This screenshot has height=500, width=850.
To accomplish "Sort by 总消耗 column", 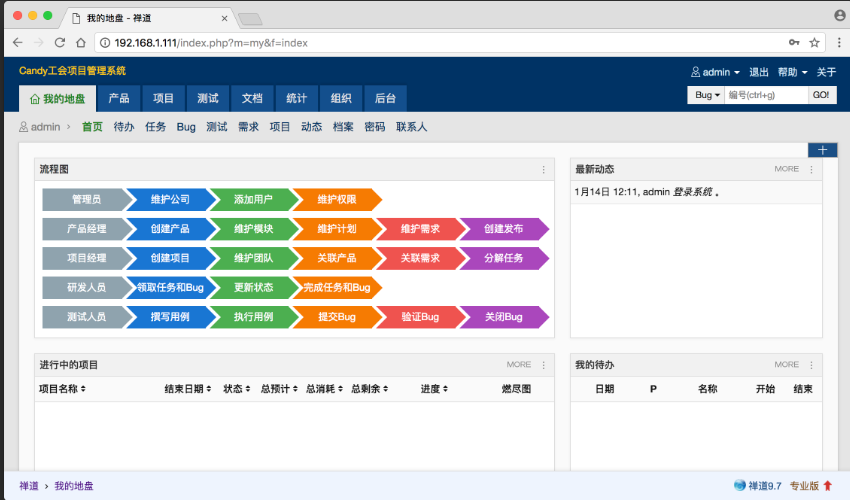I will pos(324,389).
